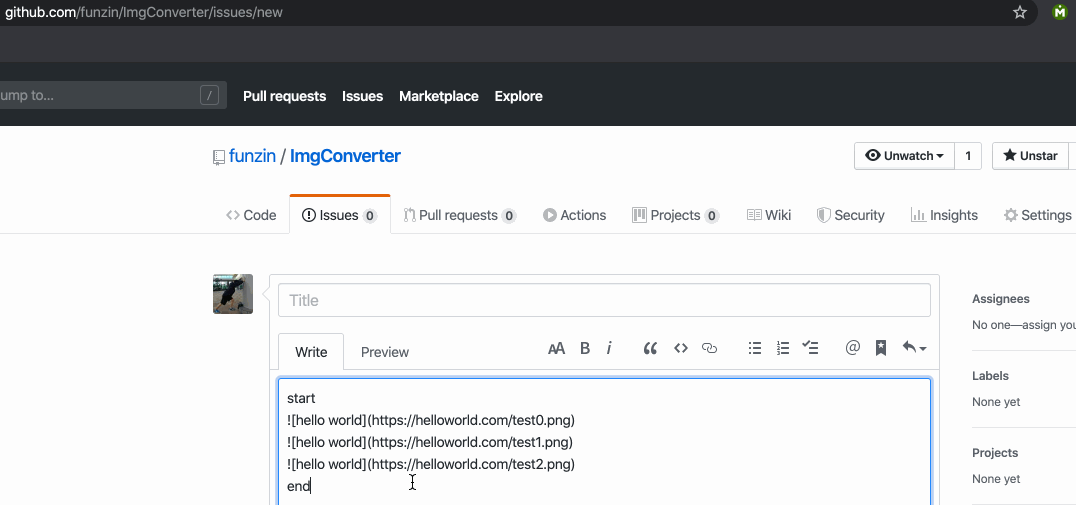
Task: Insert code formatting
Action: click(x=681, y=349)
